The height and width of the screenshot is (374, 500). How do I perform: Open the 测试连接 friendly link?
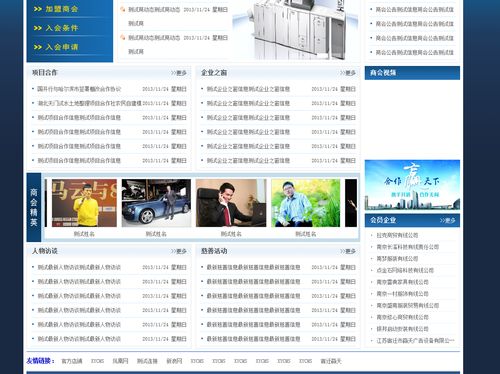click(x=147, y=361)
